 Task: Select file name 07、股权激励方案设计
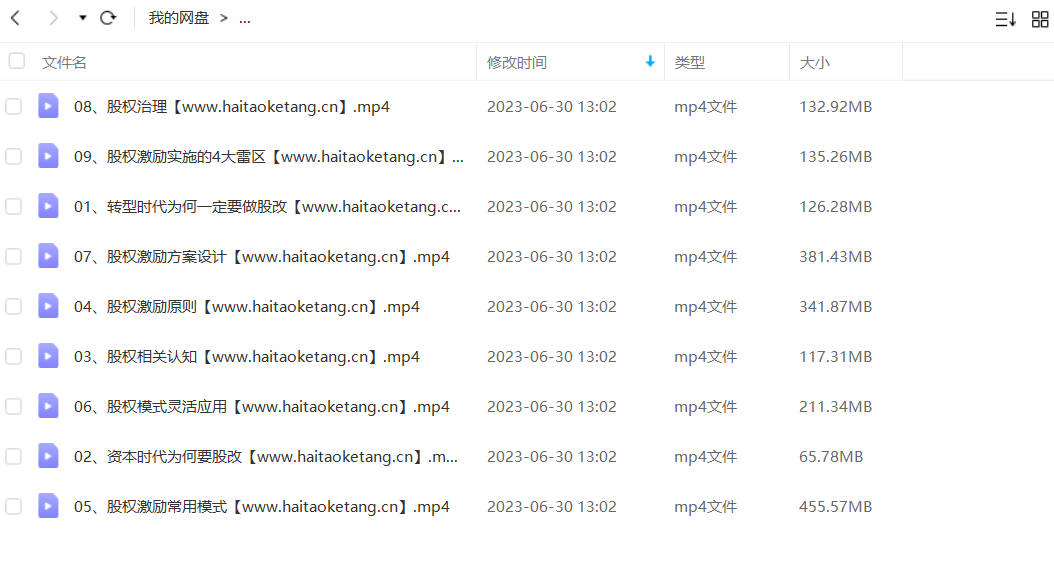261,256
